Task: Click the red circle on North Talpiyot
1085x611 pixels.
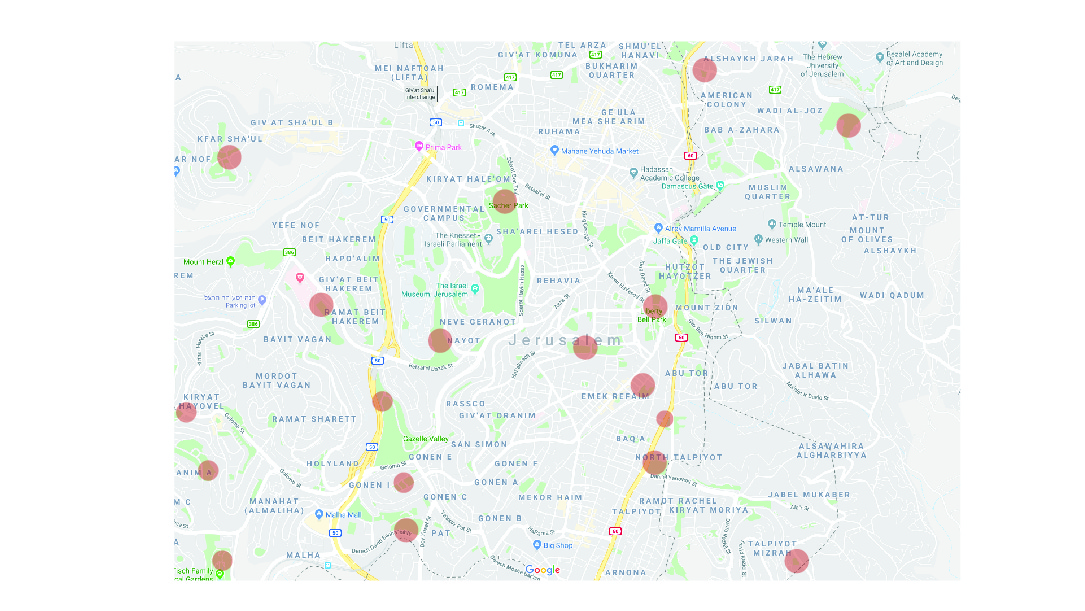Action: coord(655,462)
